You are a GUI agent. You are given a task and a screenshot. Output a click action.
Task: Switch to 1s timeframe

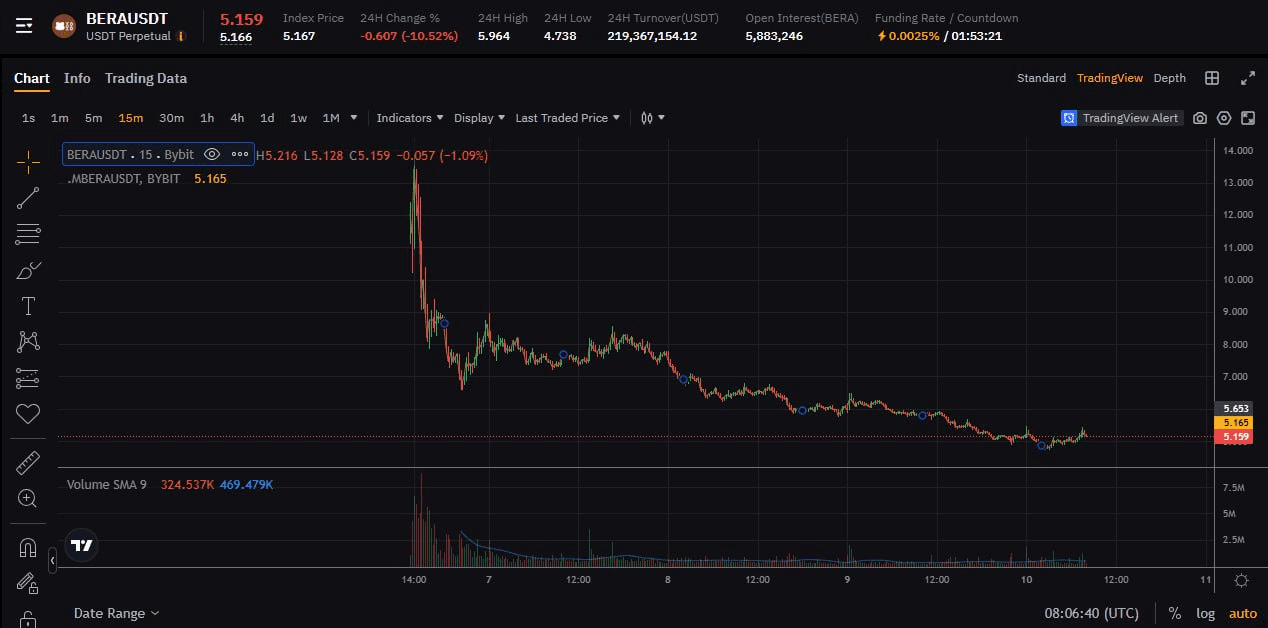[28, 118]
